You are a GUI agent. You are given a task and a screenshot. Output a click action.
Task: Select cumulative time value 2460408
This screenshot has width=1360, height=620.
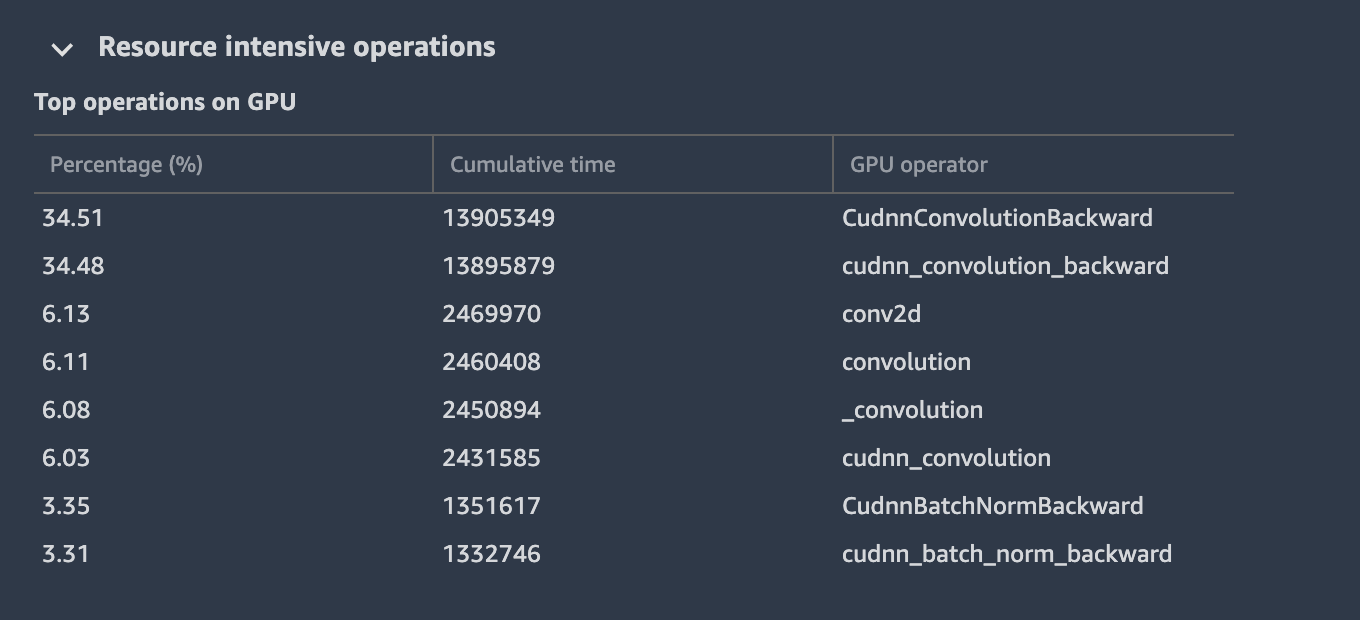click(x=491, y=362)
